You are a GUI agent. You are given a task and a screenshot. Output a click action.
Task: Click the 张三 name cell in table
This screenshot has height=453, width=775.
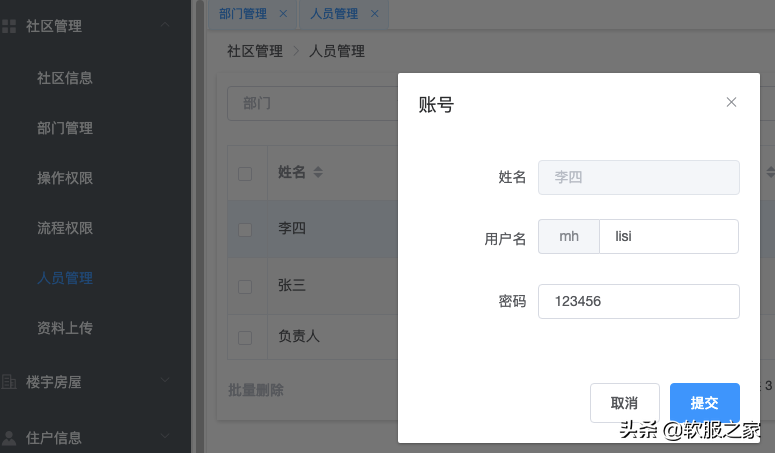click(292, 285)
